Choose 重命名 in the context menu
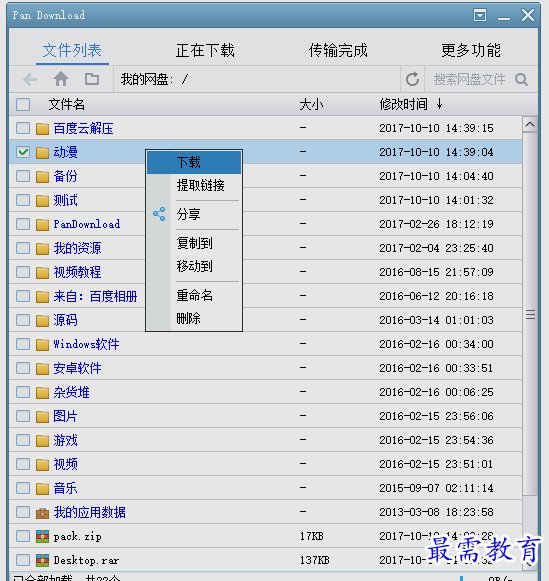The width and height of the screenshot is (549, 581). coord(194,295)
